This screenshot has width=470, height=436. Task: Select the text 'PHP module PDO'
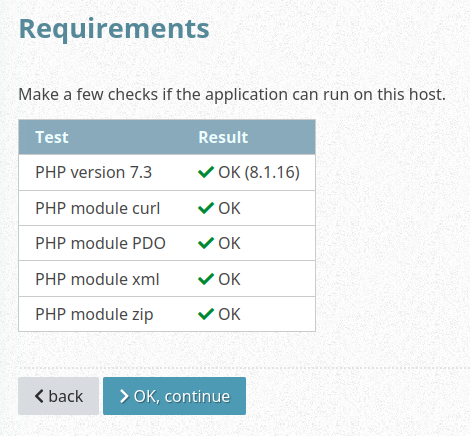[x=100, y=243]
